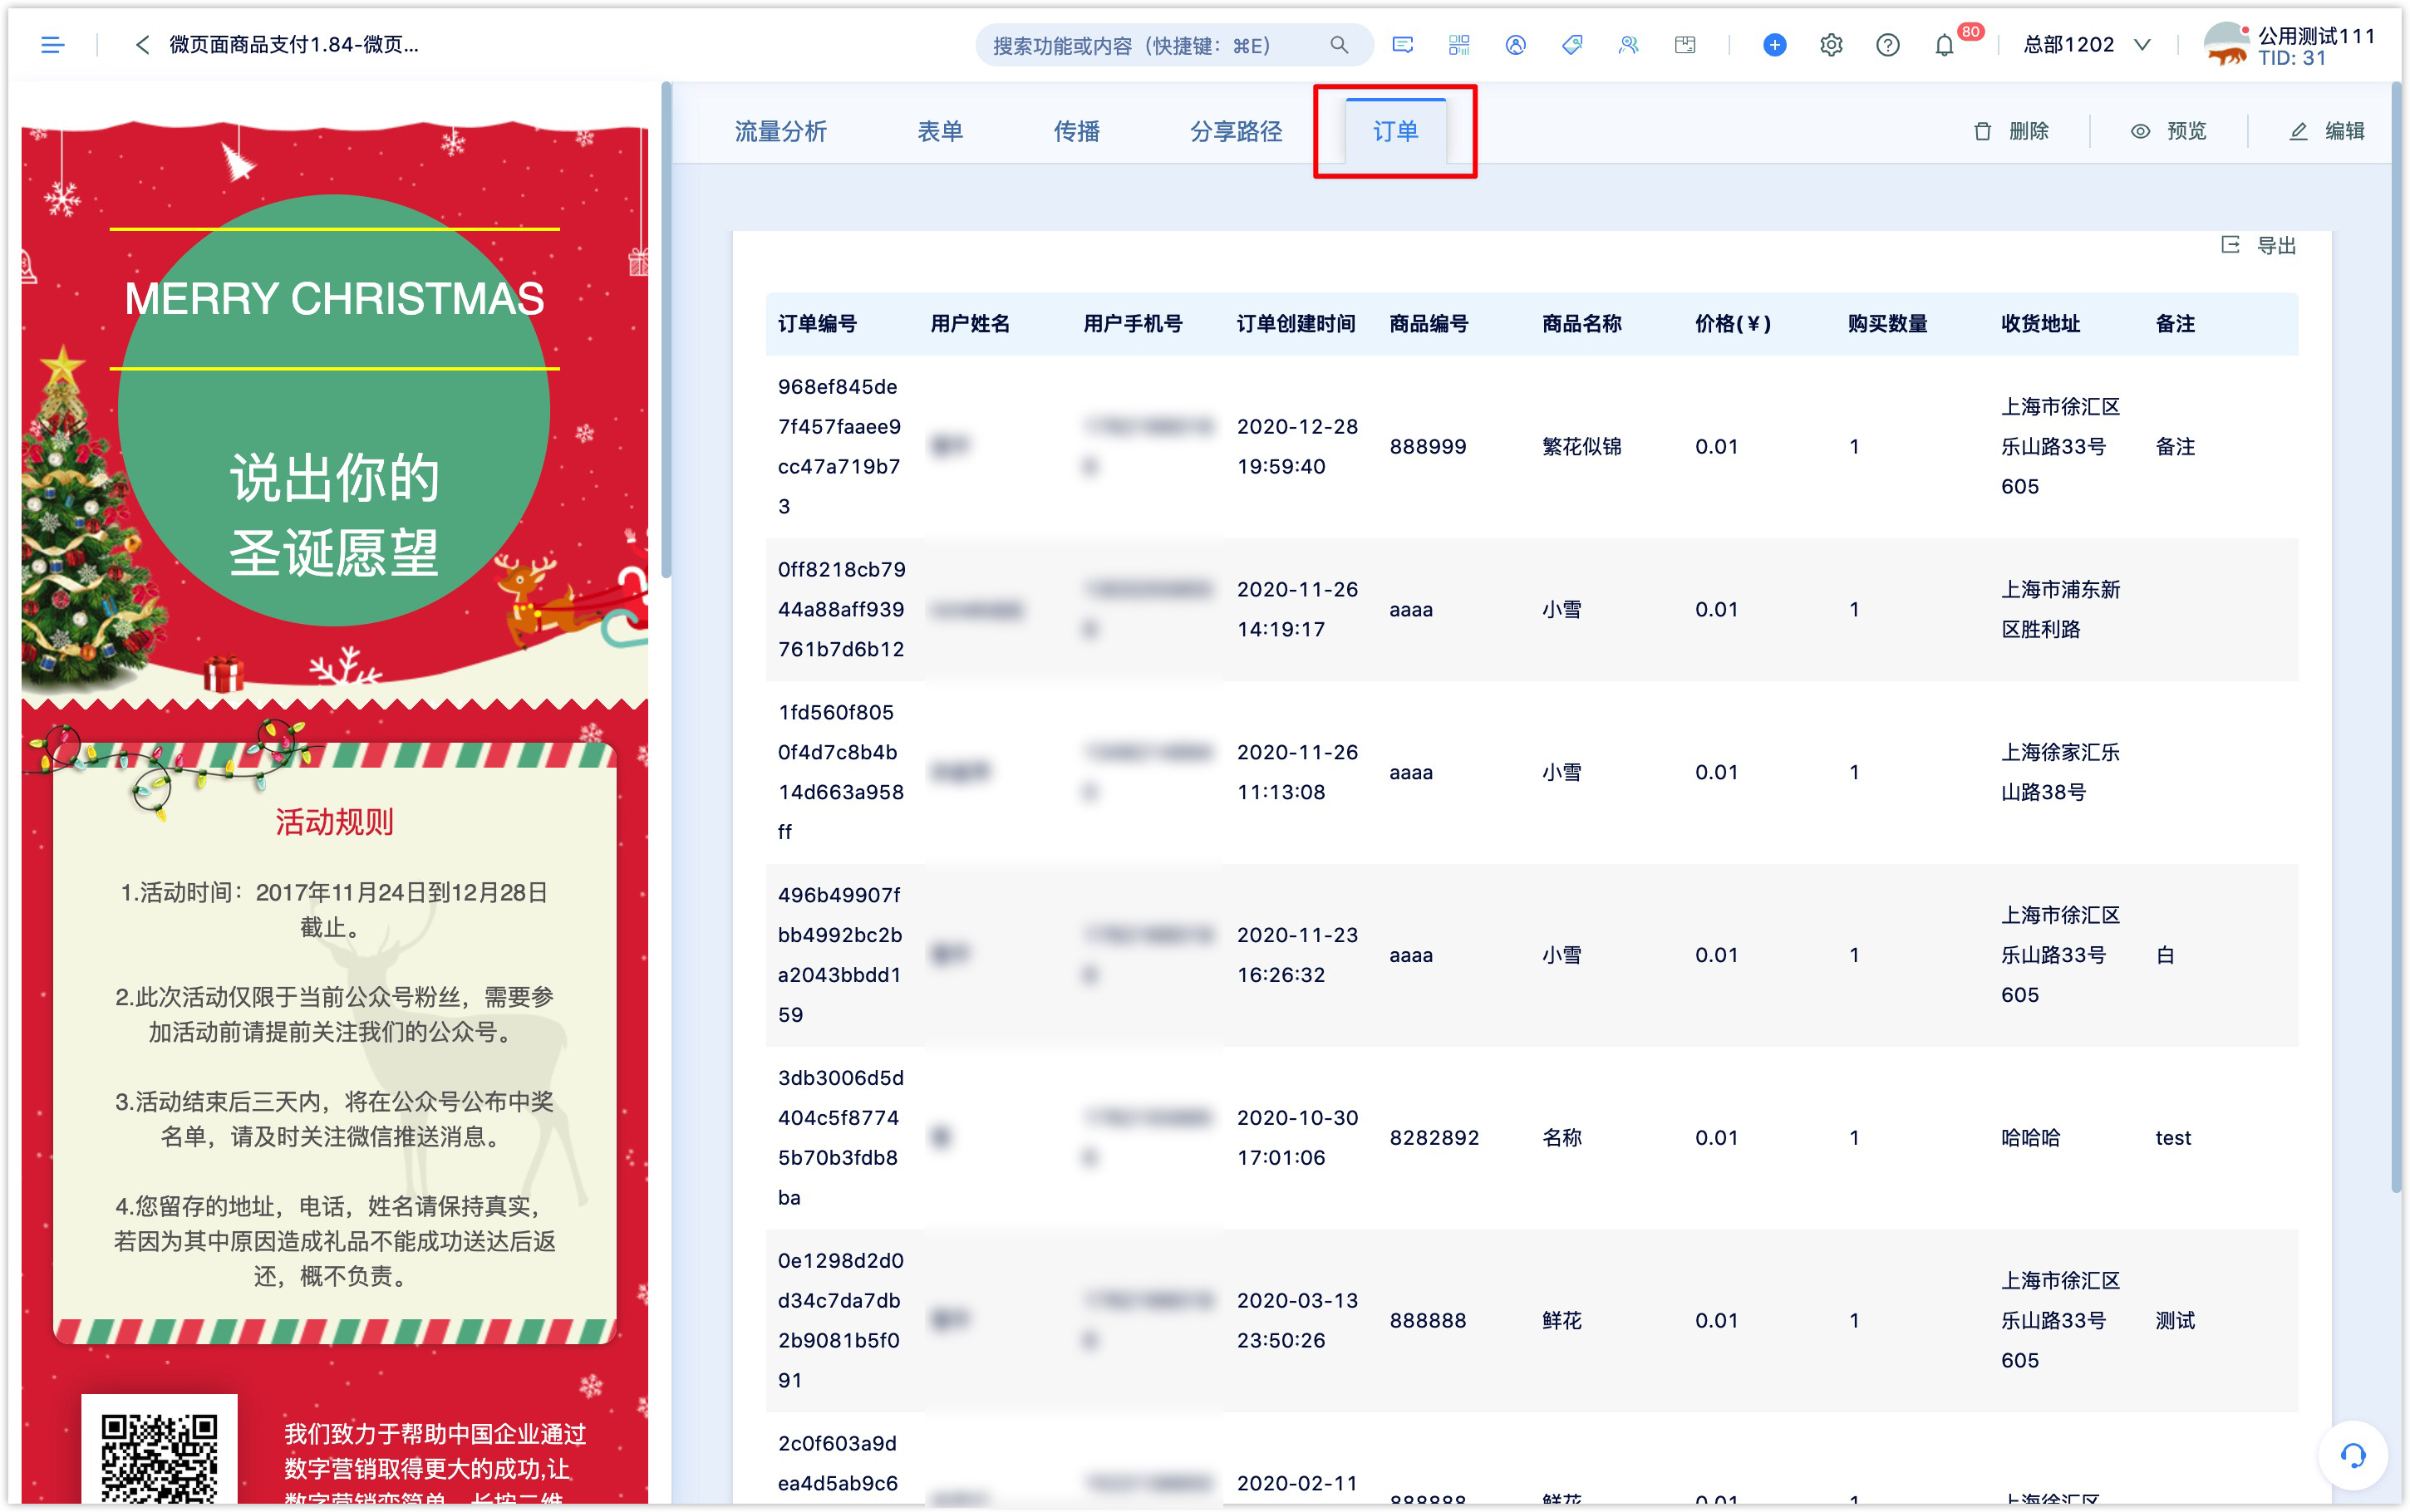2410x1512 pixels.
Task: Click the search magnifier icon
Action: 1339,45
